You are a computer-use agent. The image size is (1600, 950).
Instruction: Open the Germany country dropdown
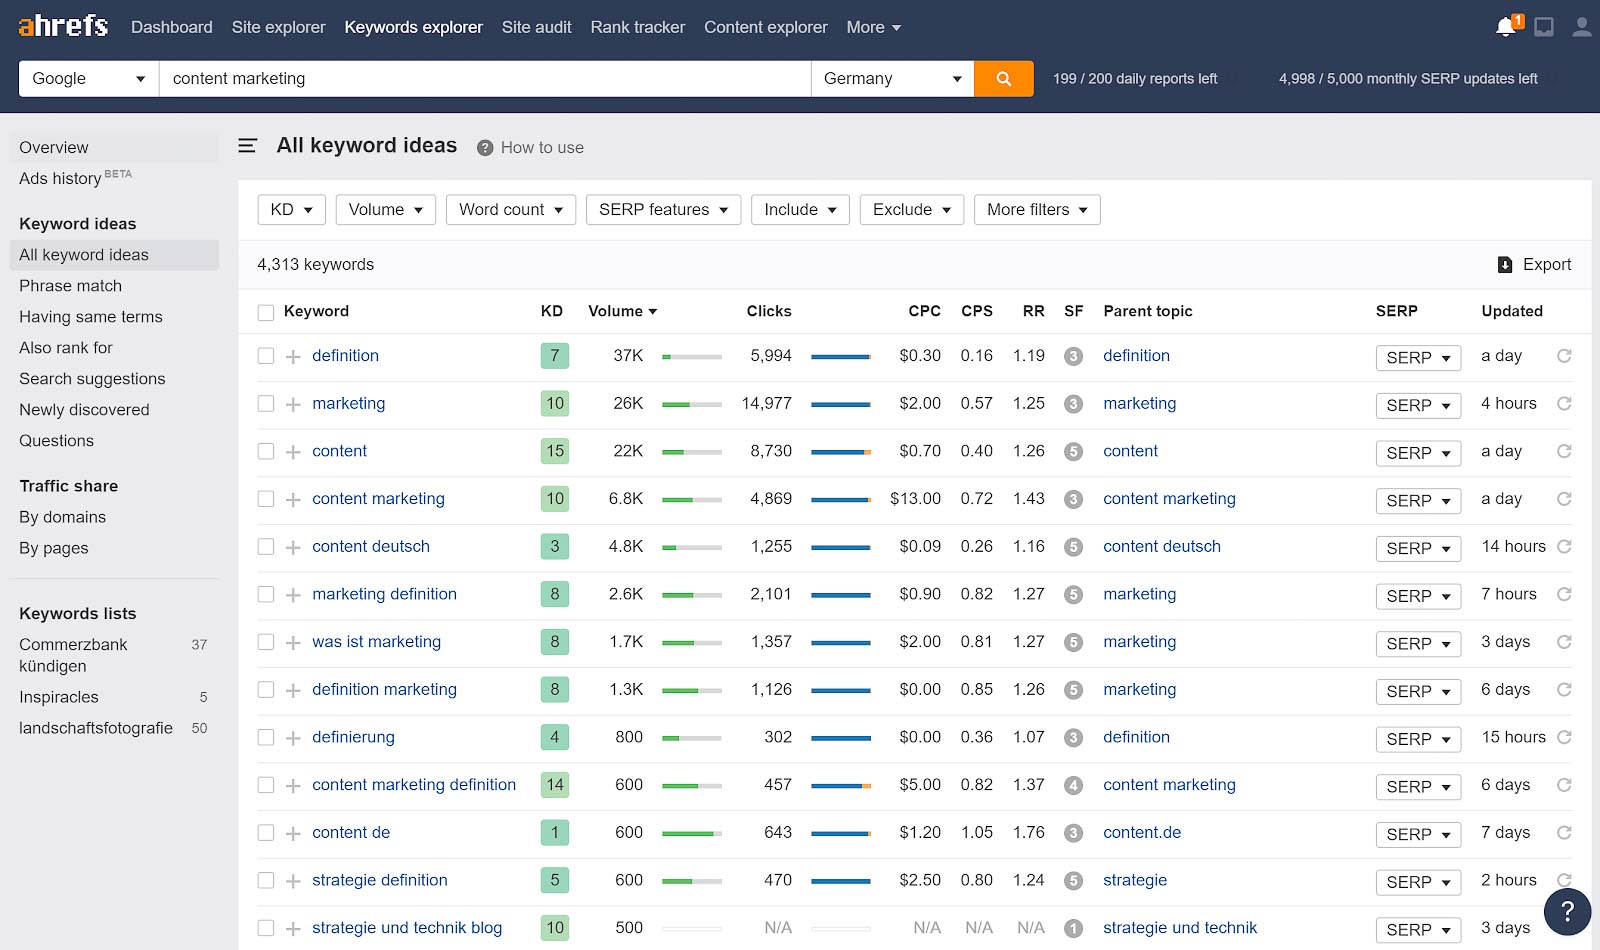click(893, 78)
